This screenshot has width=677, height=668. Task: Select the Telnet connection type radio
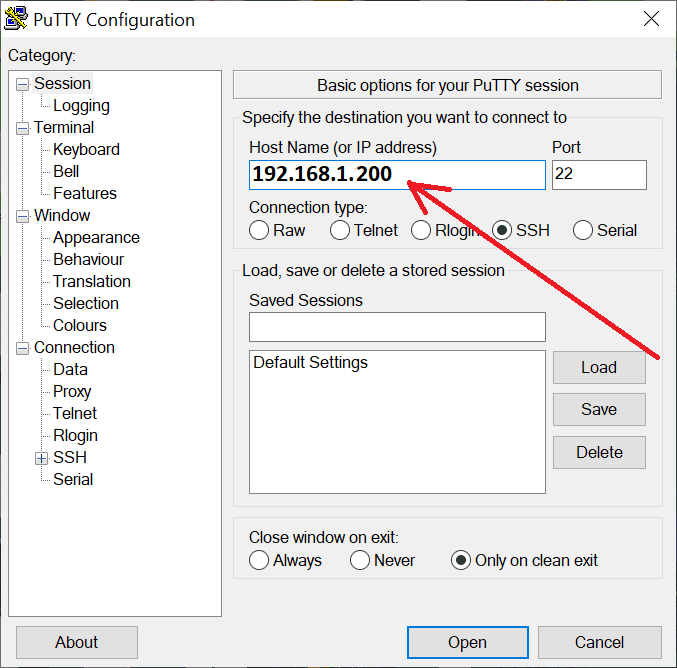(340, 230)
